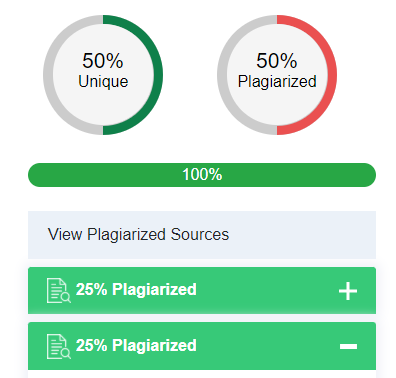Image resolution: width=396 pixels, height=378 pixels.
Task: Click the 50% Unique circular gauge
Action: click(103, 75)
